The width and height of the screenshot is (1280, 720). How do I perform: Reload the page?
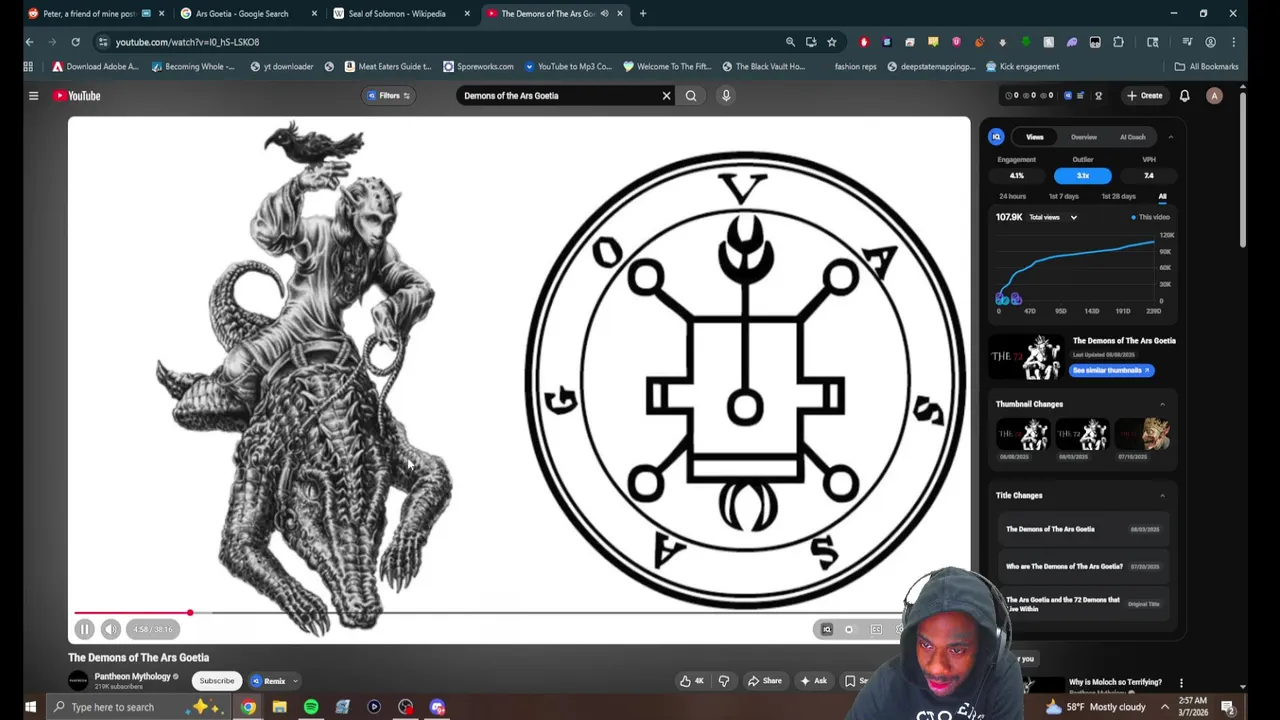pyautogui.click(x=75, y=42)
